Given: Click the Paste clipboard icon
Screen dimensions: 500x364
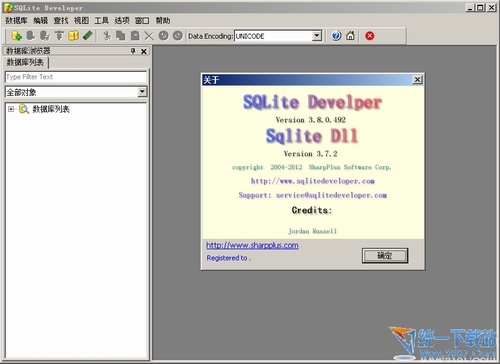Looking at the screenshot, I should pyautogui.click(x=135, y=36).
